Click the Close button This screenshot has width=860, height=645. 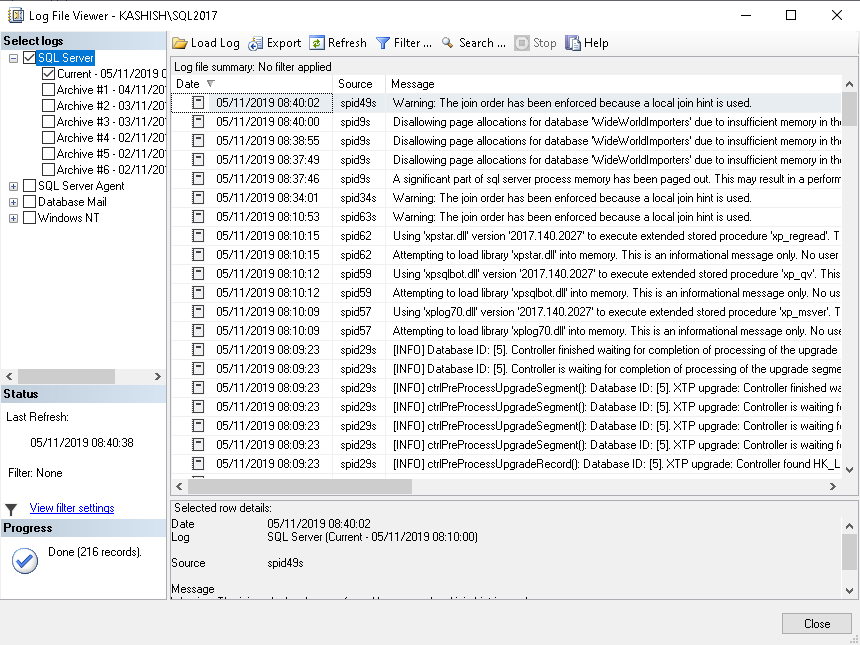click(817, 624)
